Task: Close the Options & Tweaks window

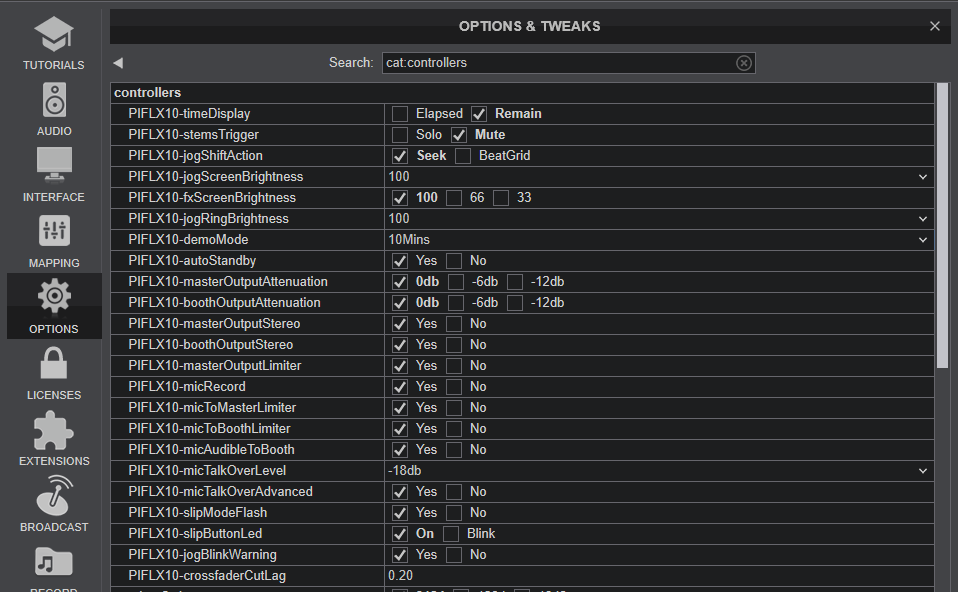Action: point(934,26)
